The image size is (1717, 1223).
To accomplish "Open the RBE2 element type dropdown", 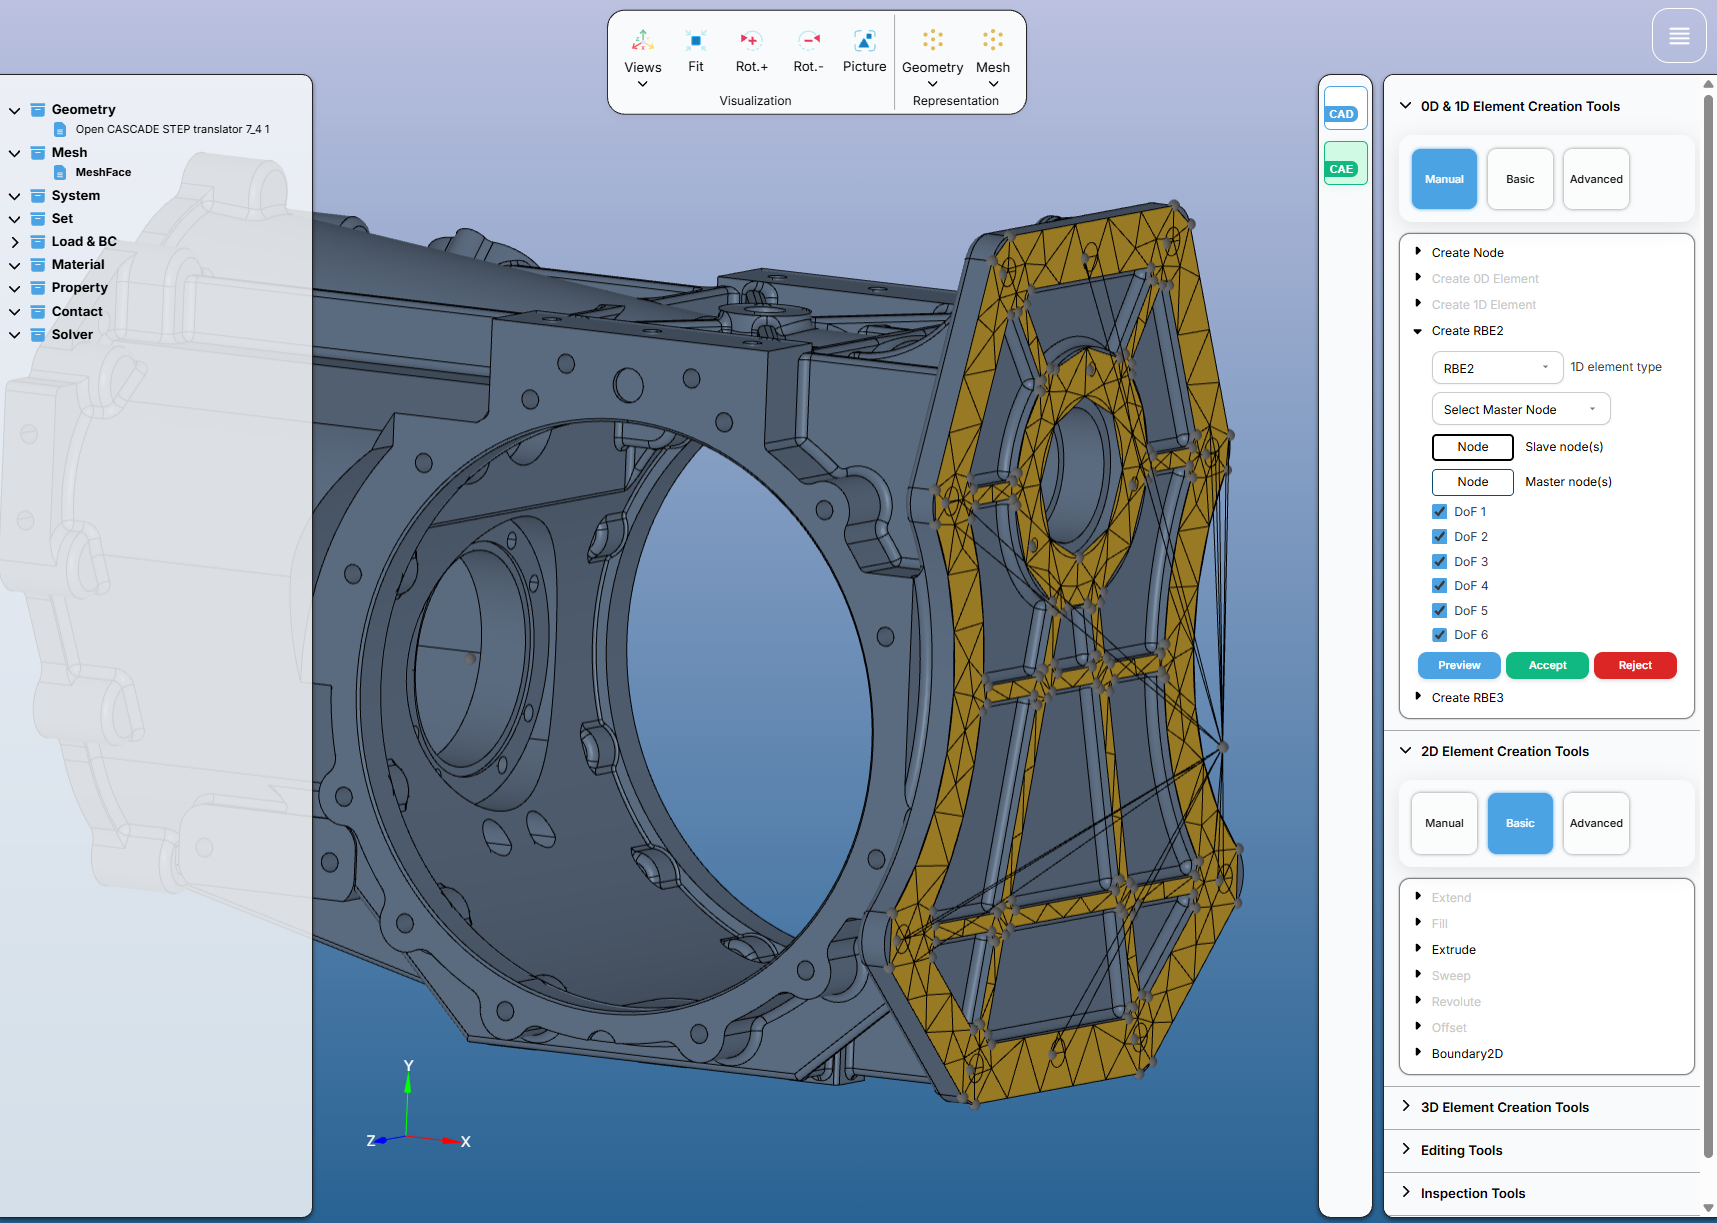I will [1496, 368].
